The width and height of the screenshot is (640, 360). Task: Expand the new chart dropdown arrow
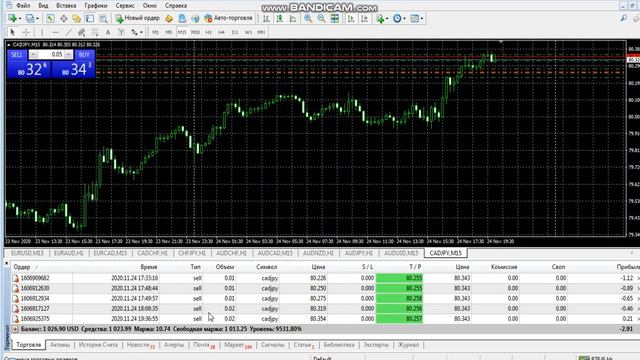[20, 18]
